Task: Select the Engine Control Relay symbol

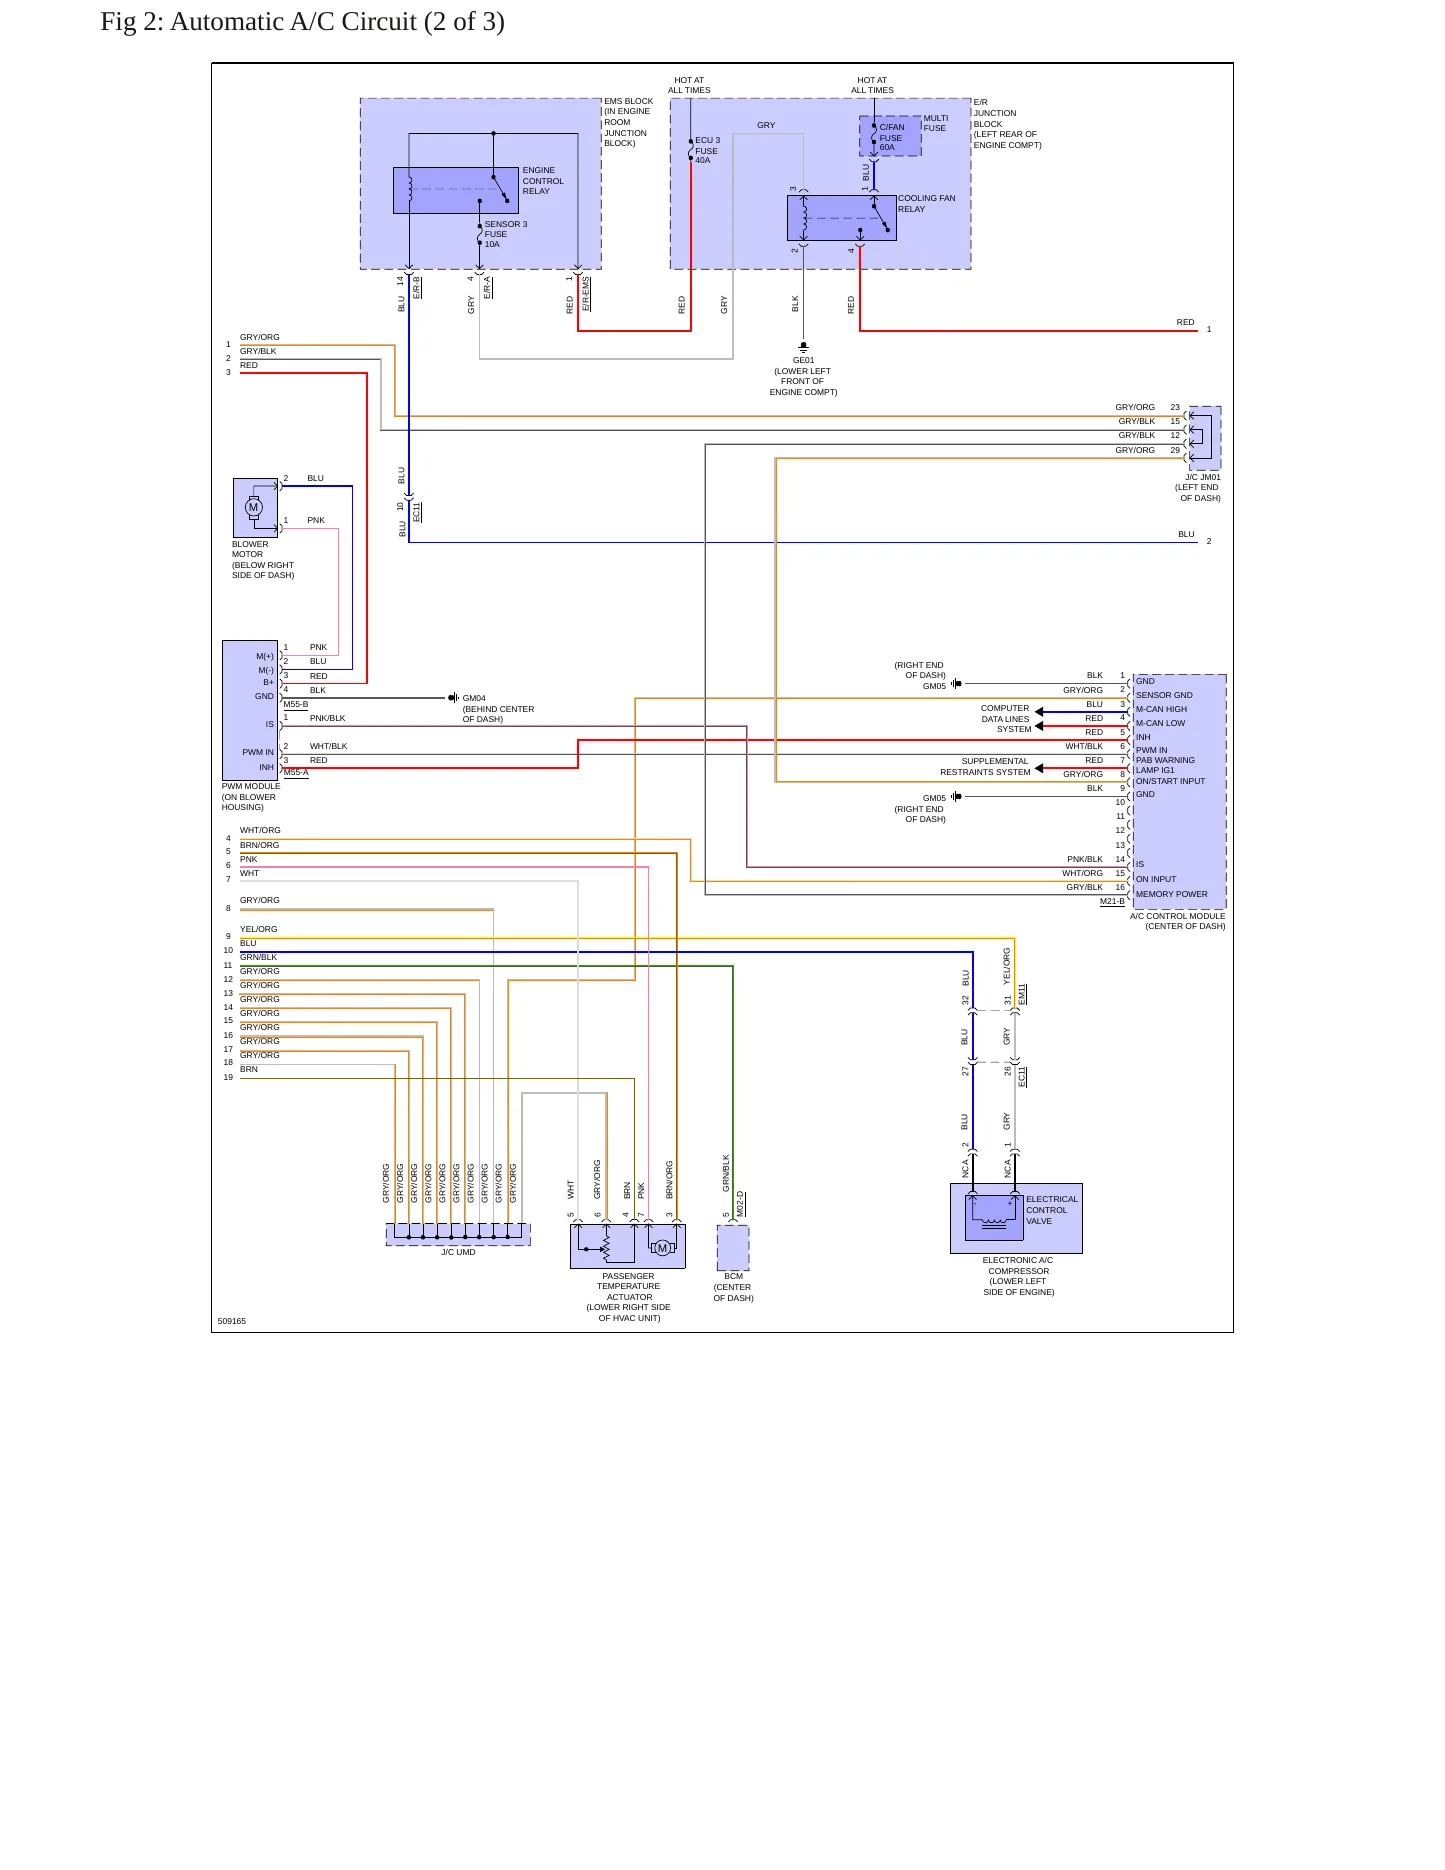Action: (456, 190)
